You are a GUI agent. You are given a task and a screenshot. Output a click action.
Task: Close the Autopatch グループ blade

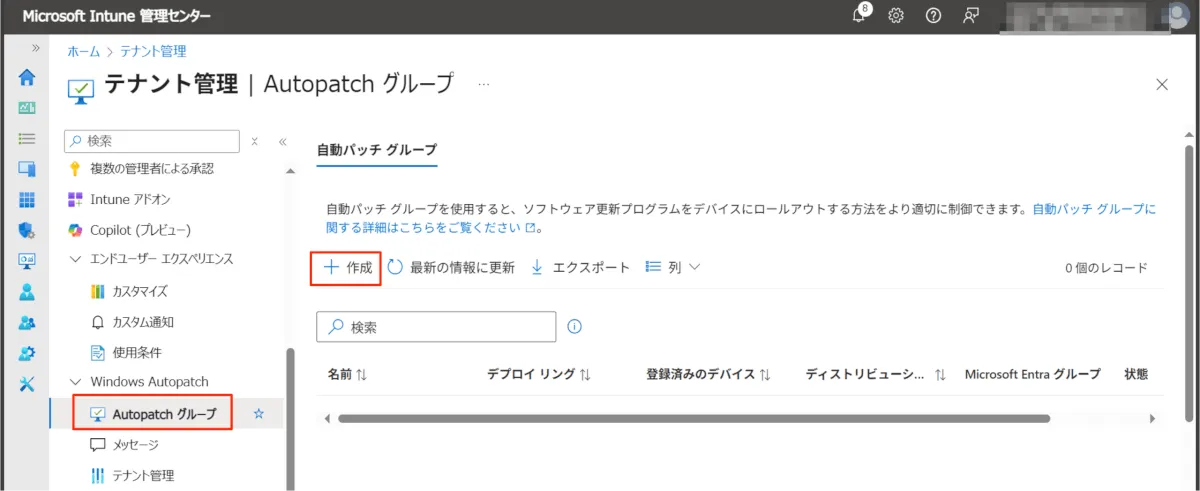point(1162,85)
